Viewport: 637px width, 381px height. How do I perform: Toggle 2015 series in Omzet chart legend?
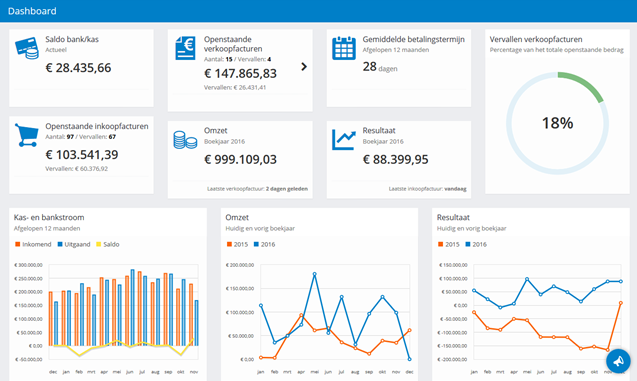click(237, 244)
